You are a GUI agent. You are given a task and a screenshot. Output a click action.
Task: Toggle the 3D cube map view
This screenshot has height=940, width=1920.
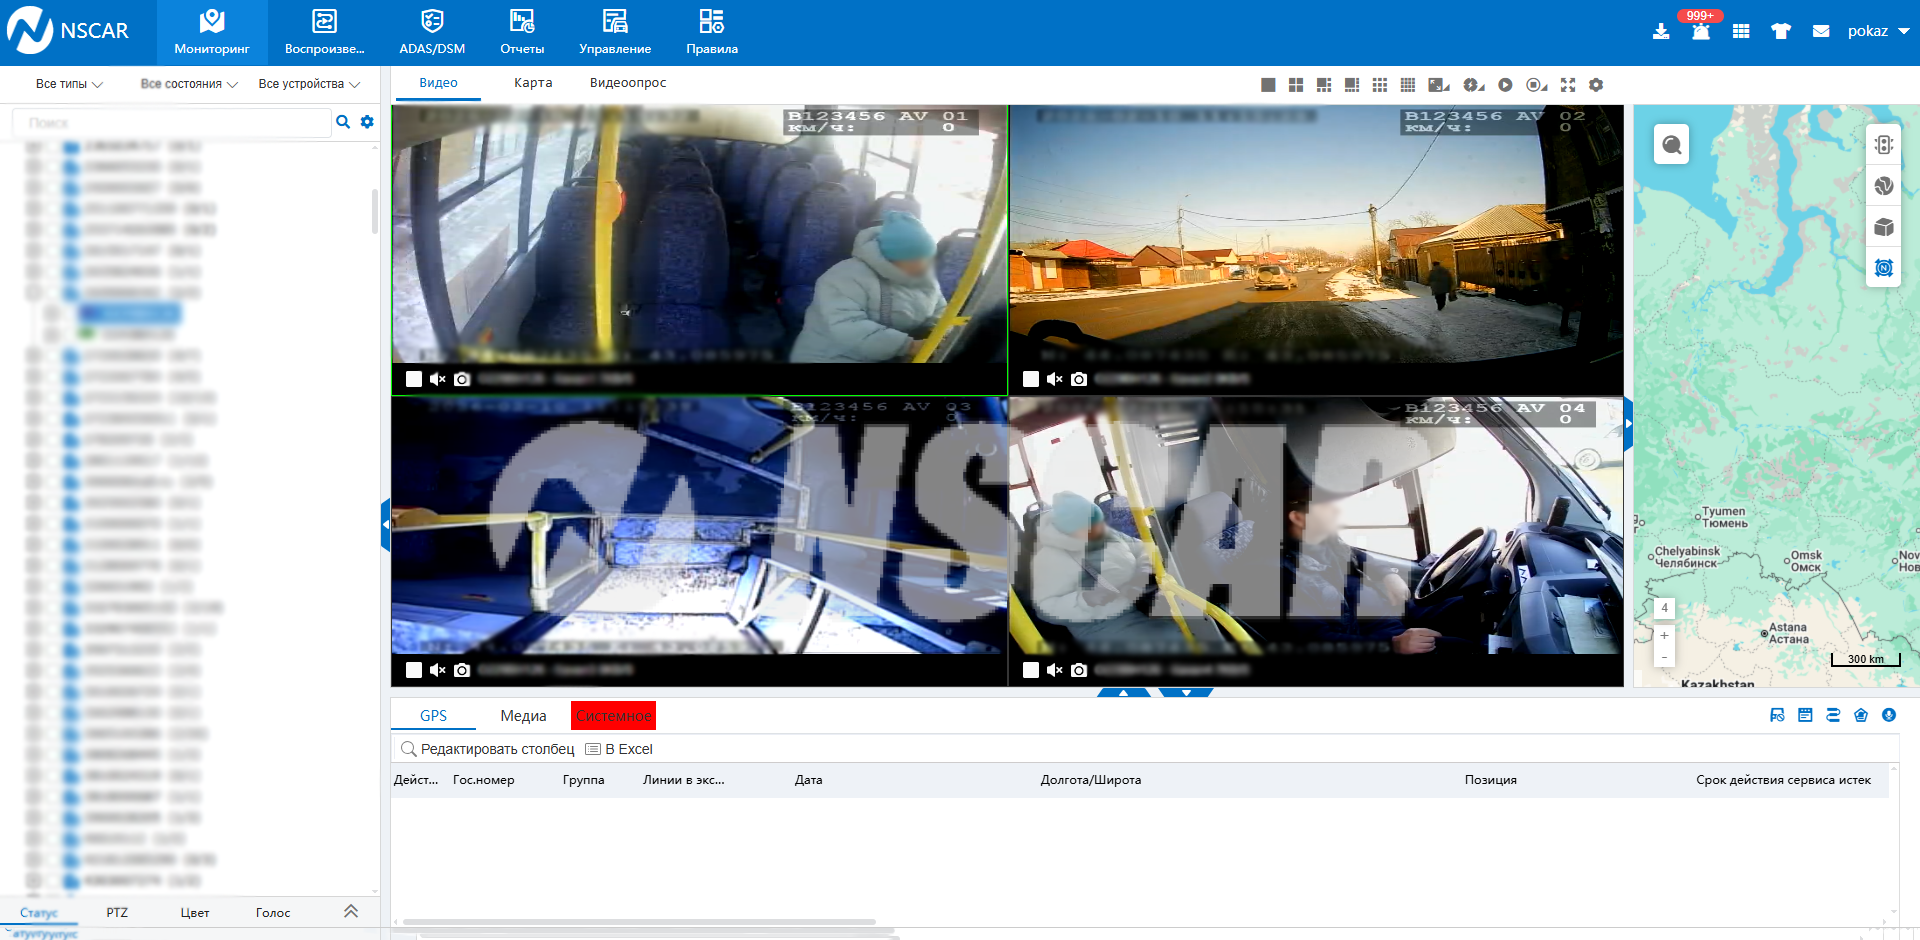[x=1884, y=227]
